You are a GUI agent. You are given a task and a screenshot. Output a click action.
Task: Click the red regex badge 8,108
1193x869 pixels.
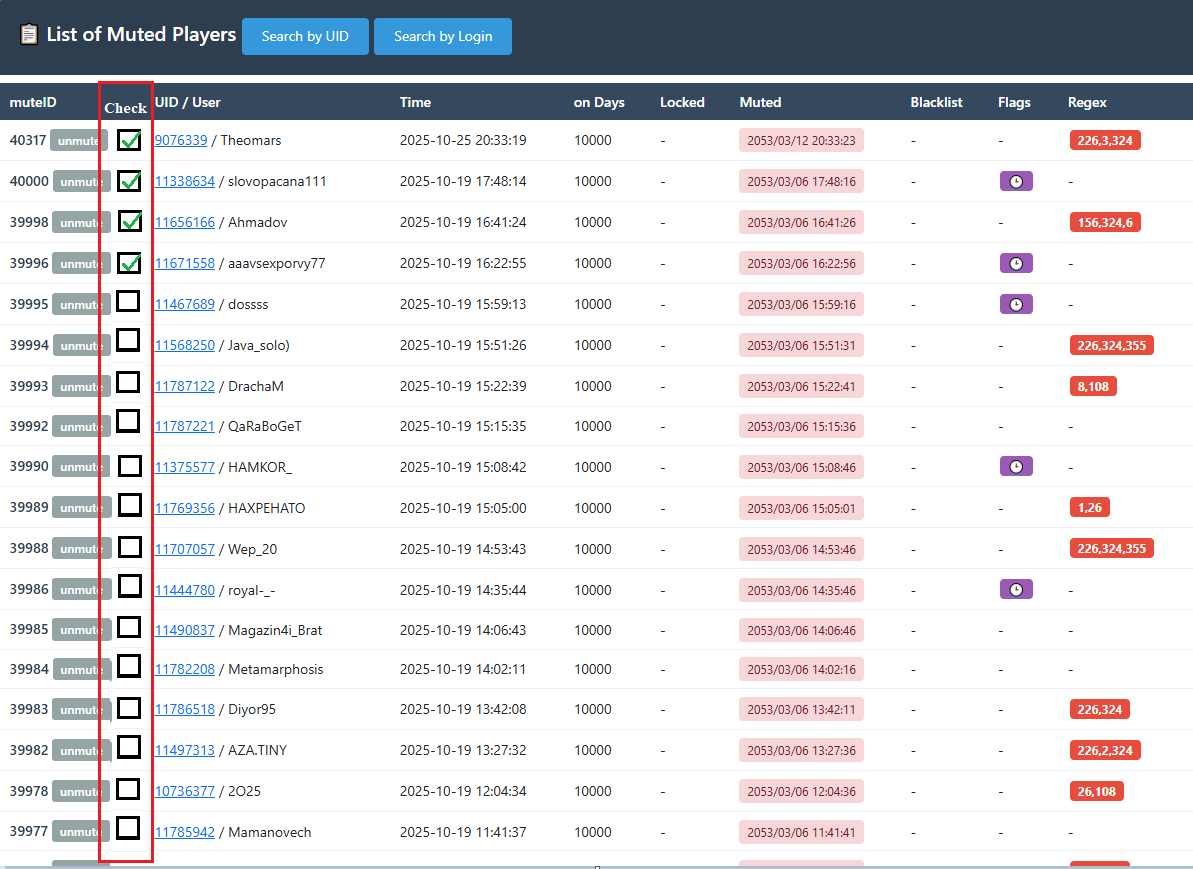(1093, 386)
